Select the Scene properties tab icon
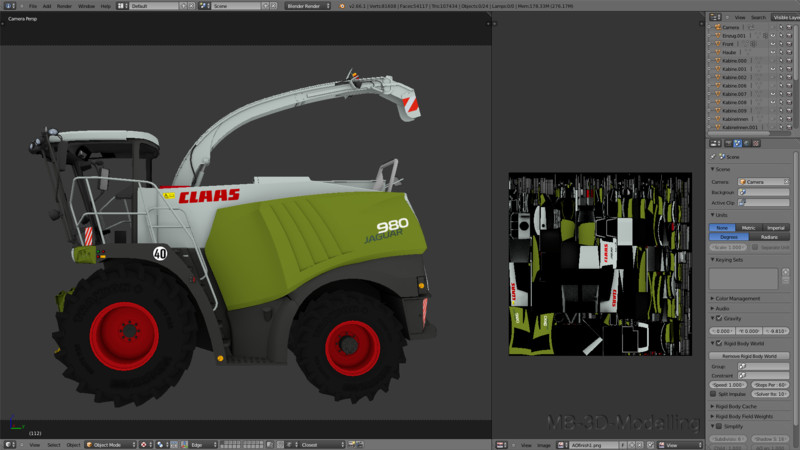The height and width of the screenshot is (450, 800). click(x=738, y=143)
